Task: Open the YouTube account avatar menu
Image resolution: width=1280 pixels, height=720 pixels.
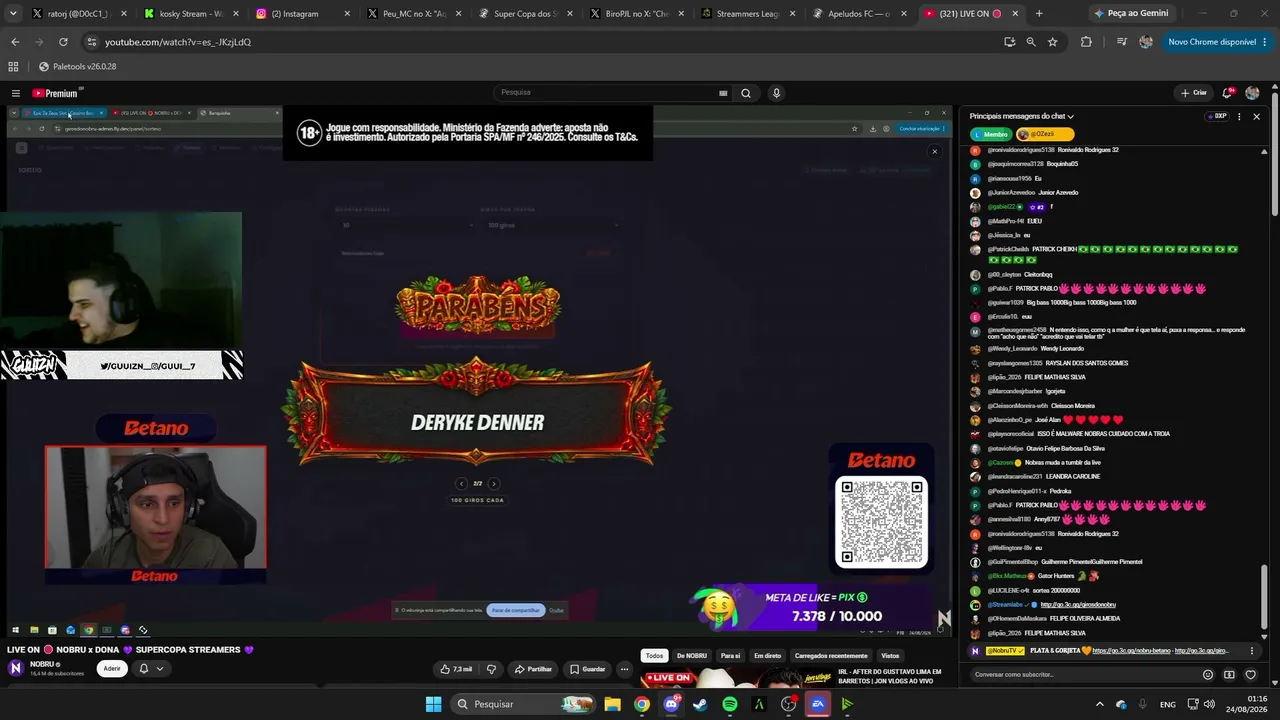Action: pyautogui.click(x=1252, y=93)
